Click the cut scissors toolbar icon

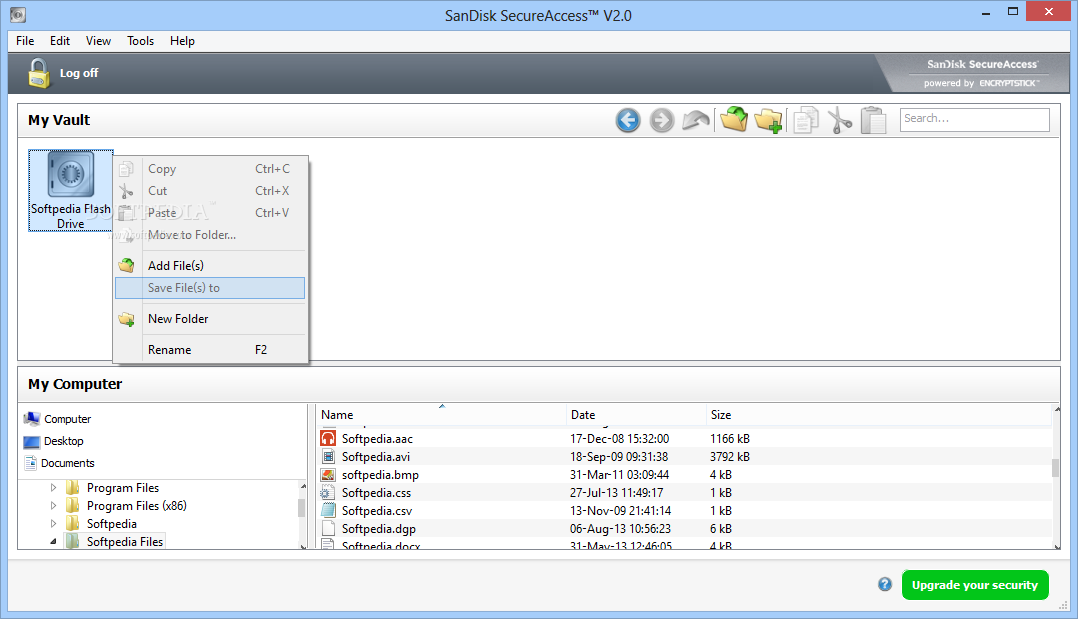[839, 120]
